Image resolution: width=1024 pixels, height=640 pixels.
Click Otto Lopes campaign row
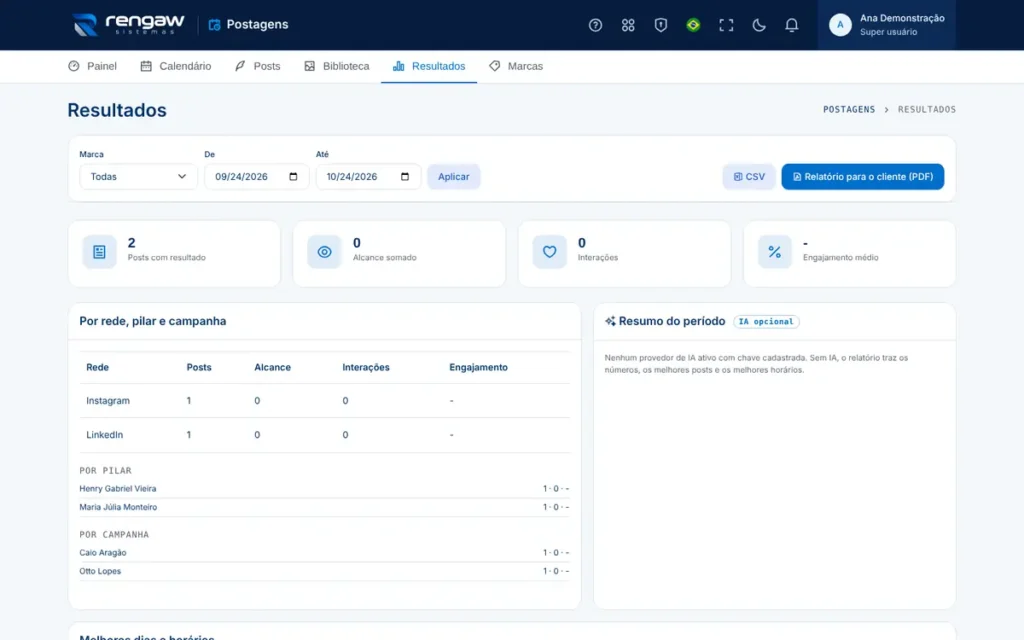[x=325, y=571]
